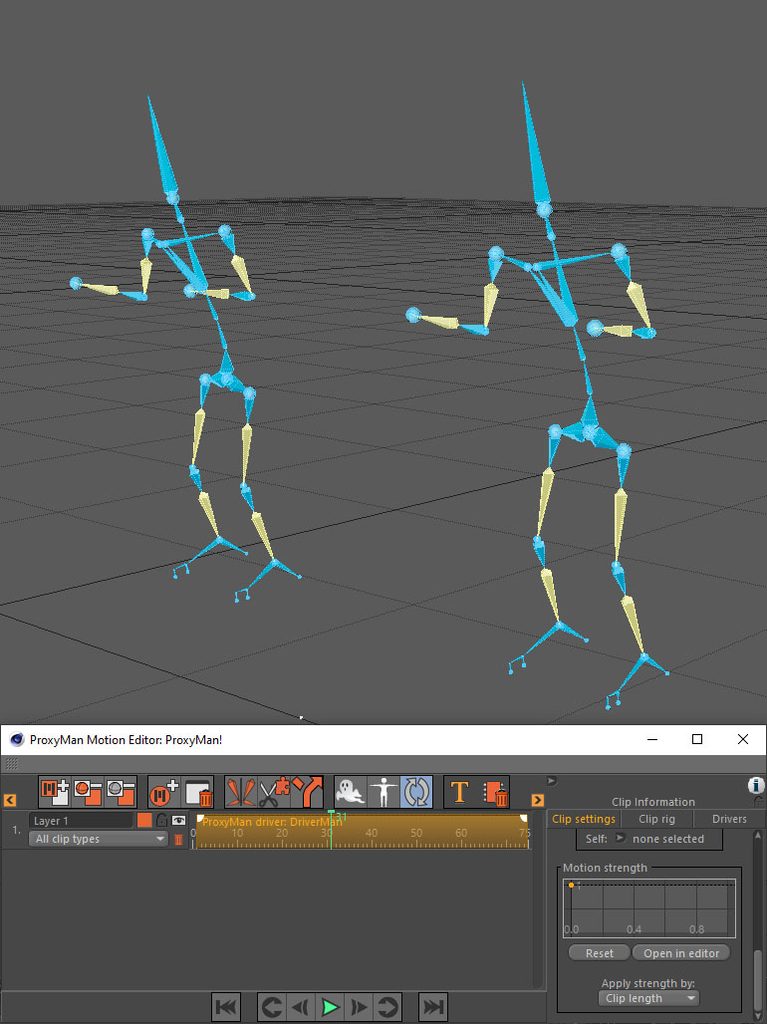This screenshot has height=1024, width=767.
Task: Click the orange Layer 1 color swatch
Action: pos(144,820)
